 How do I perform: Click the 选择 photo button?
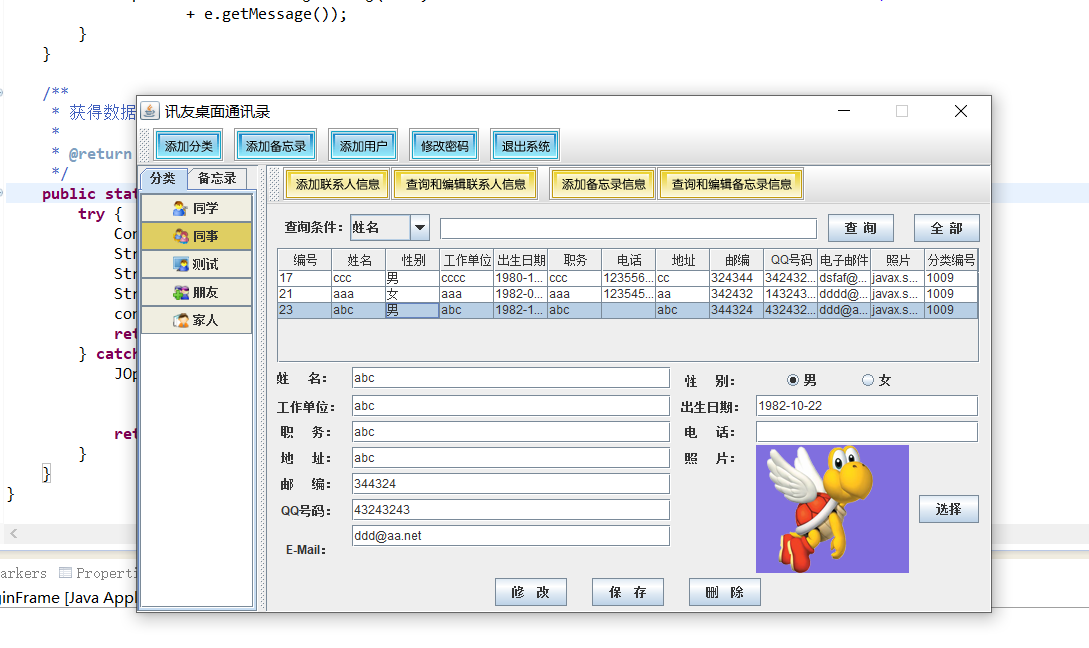(948, 509)
